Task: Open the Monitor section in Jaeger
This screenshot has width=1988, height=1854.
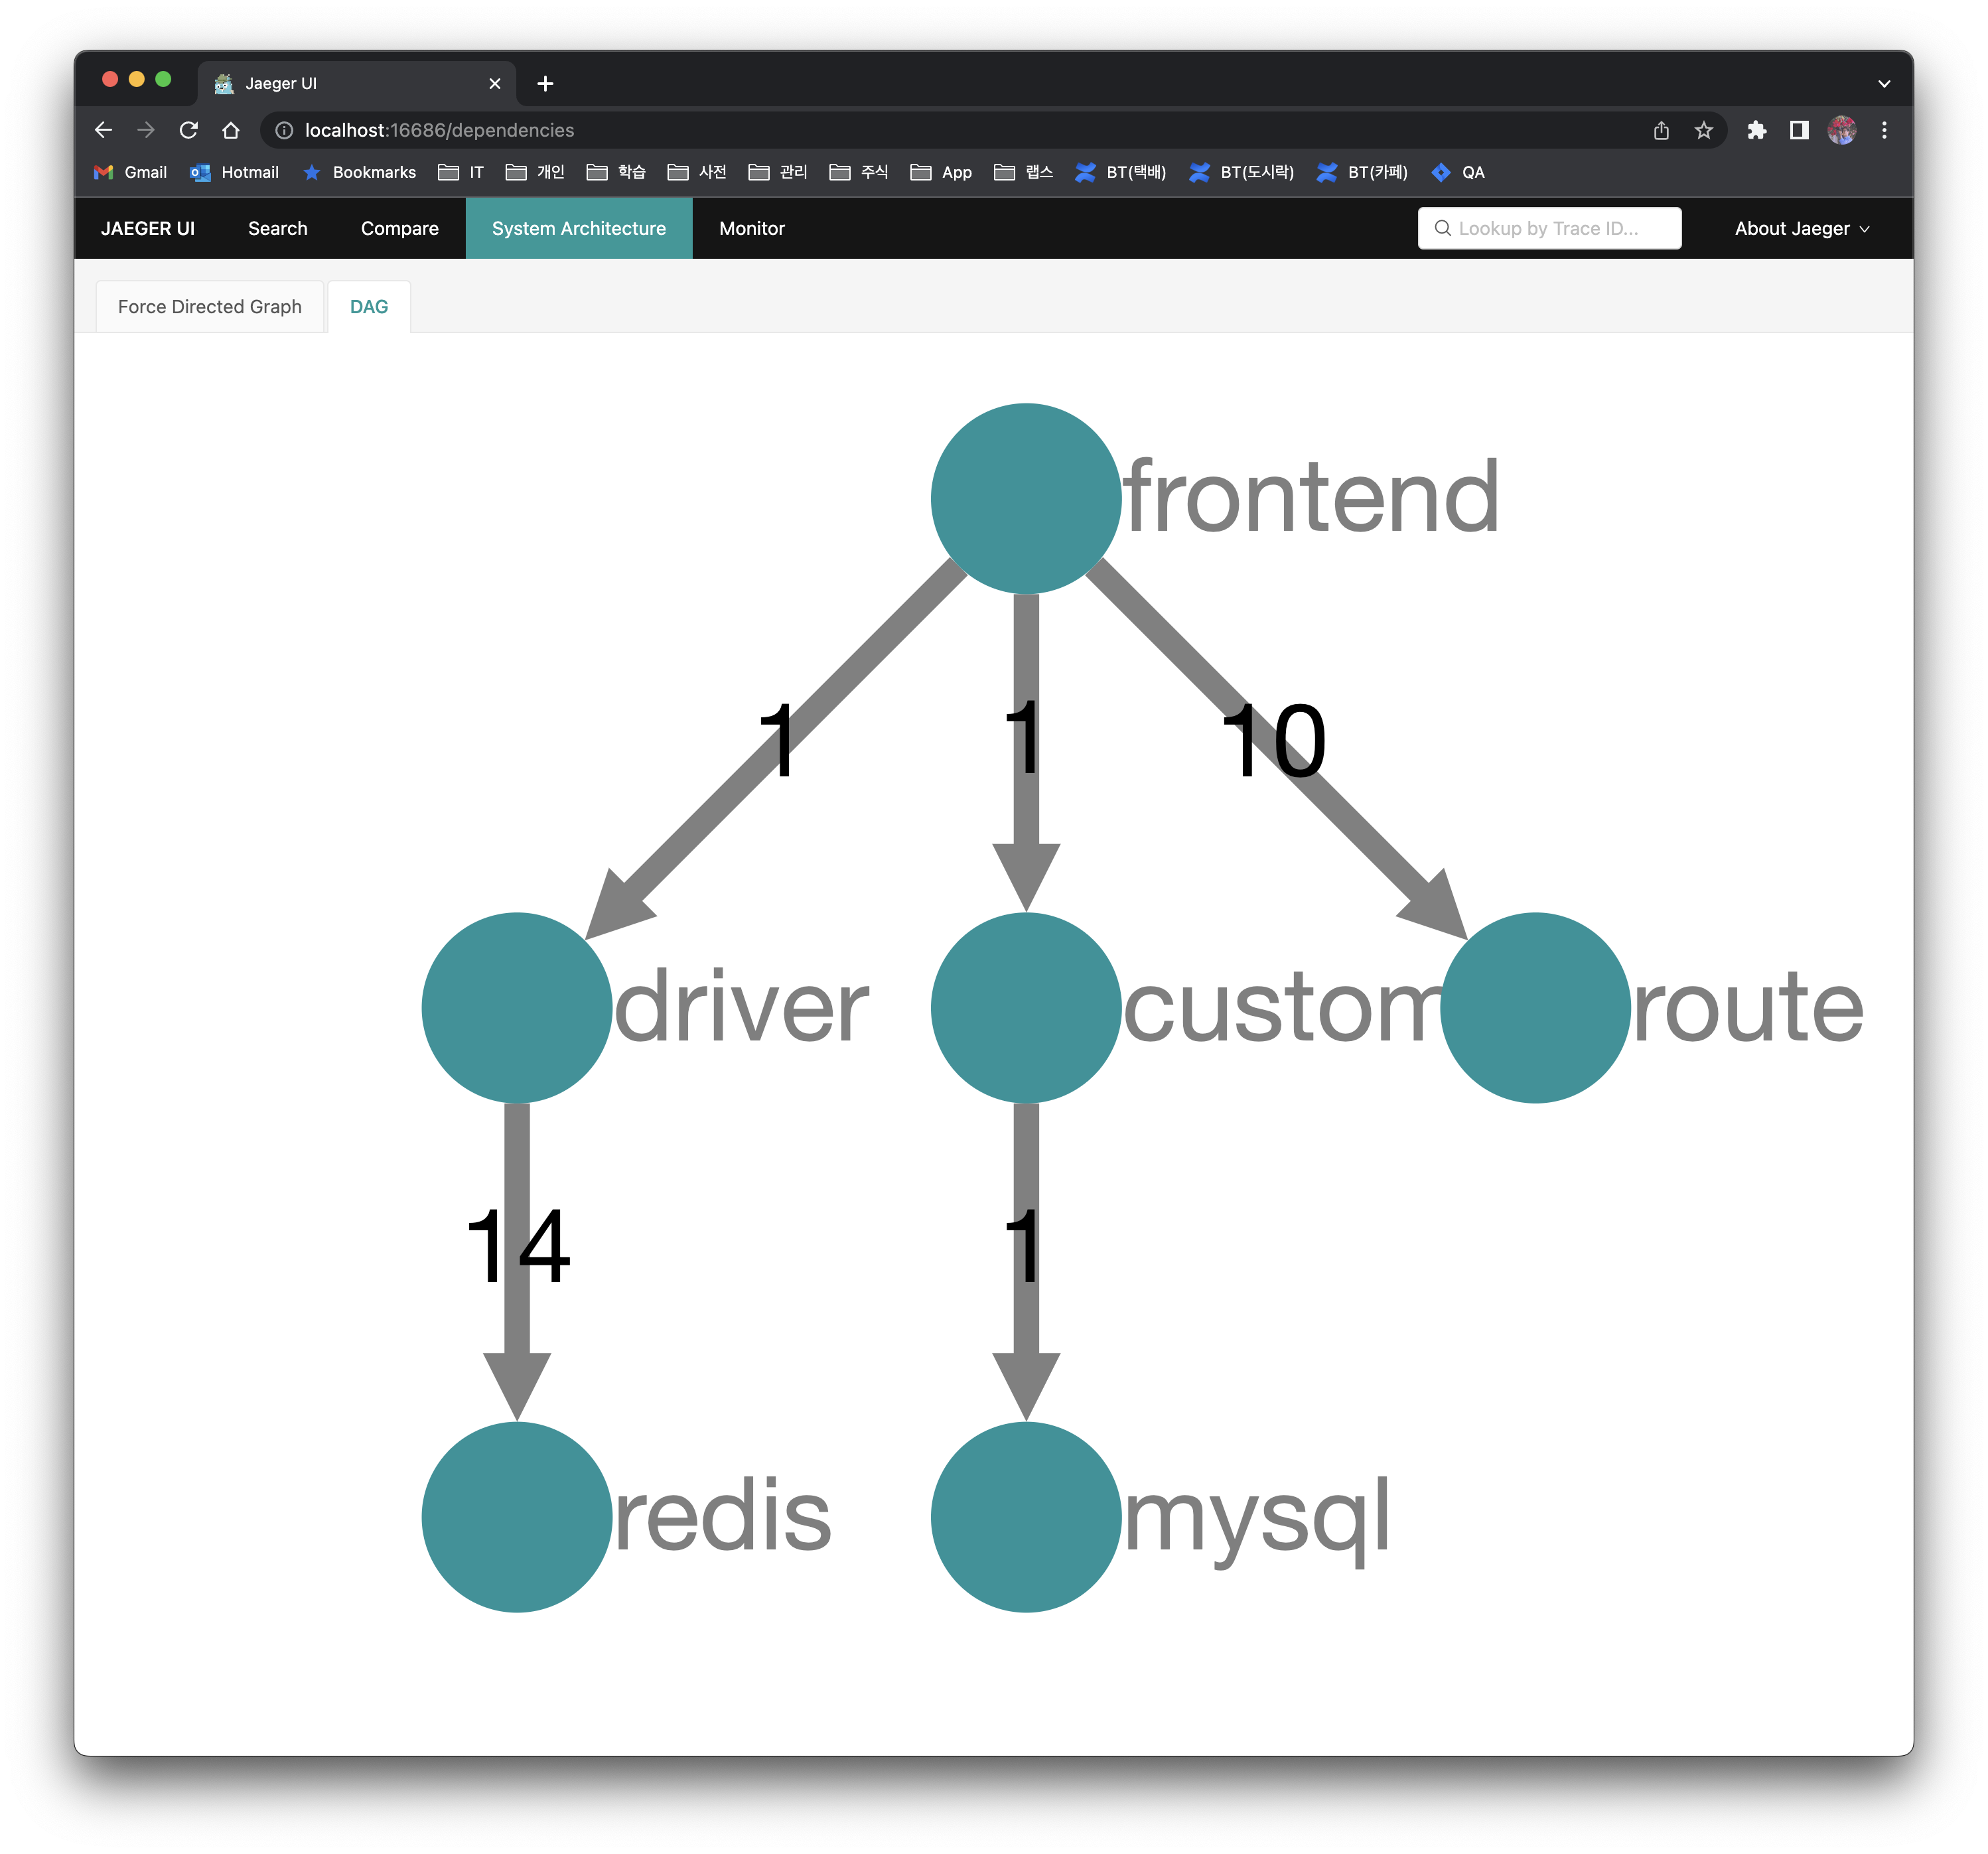Action: 751,228
